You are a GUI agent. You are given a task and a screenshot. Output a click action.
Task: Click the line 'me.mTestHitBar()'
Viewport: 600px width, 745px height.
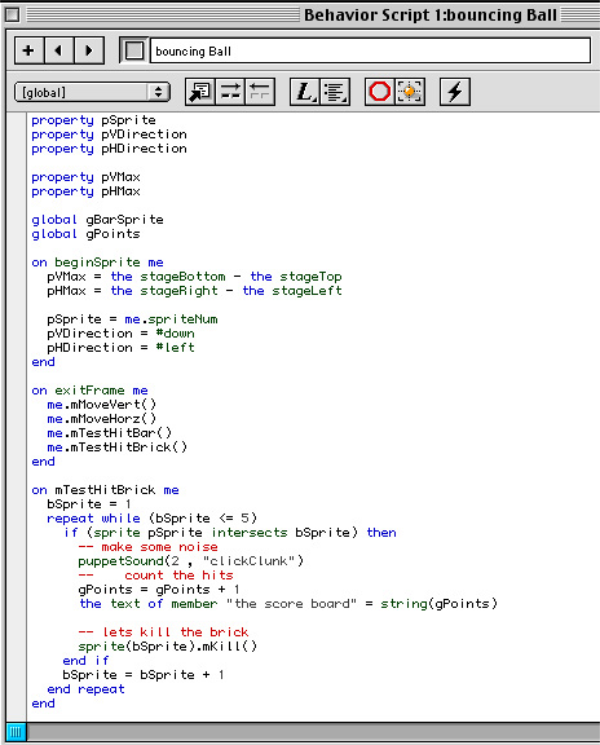tap(109, 433)
